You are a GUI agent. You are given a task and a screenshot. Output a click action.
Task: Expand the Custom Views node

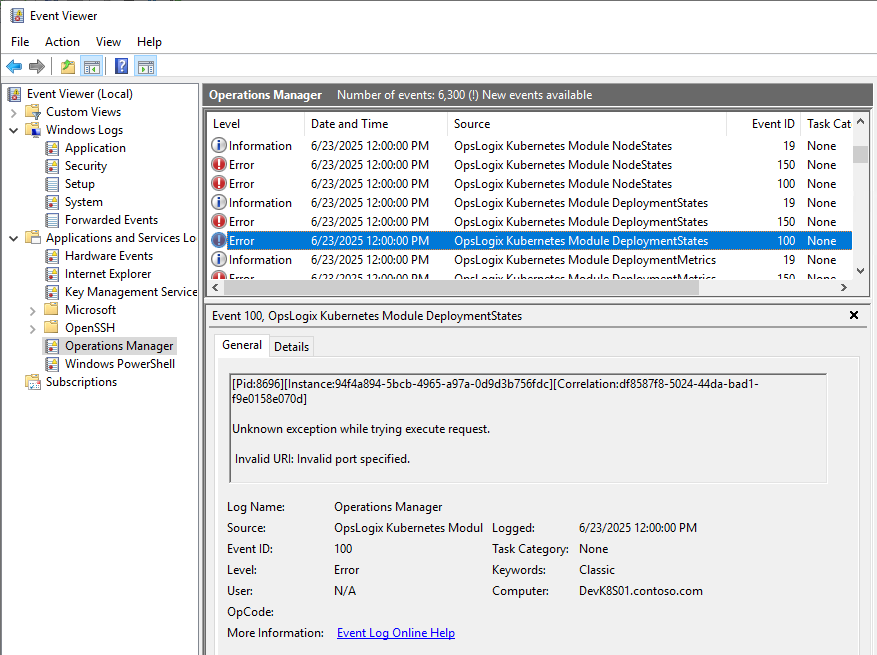[x=14, y=112]
